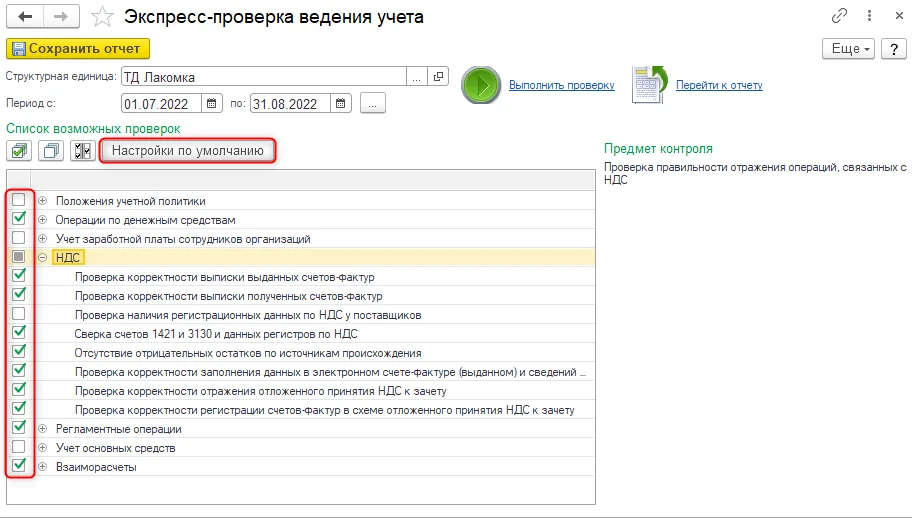Uncheck Взаиморасчеты checkbox
This screenshot has width=912, height=518.
(19, 466)
